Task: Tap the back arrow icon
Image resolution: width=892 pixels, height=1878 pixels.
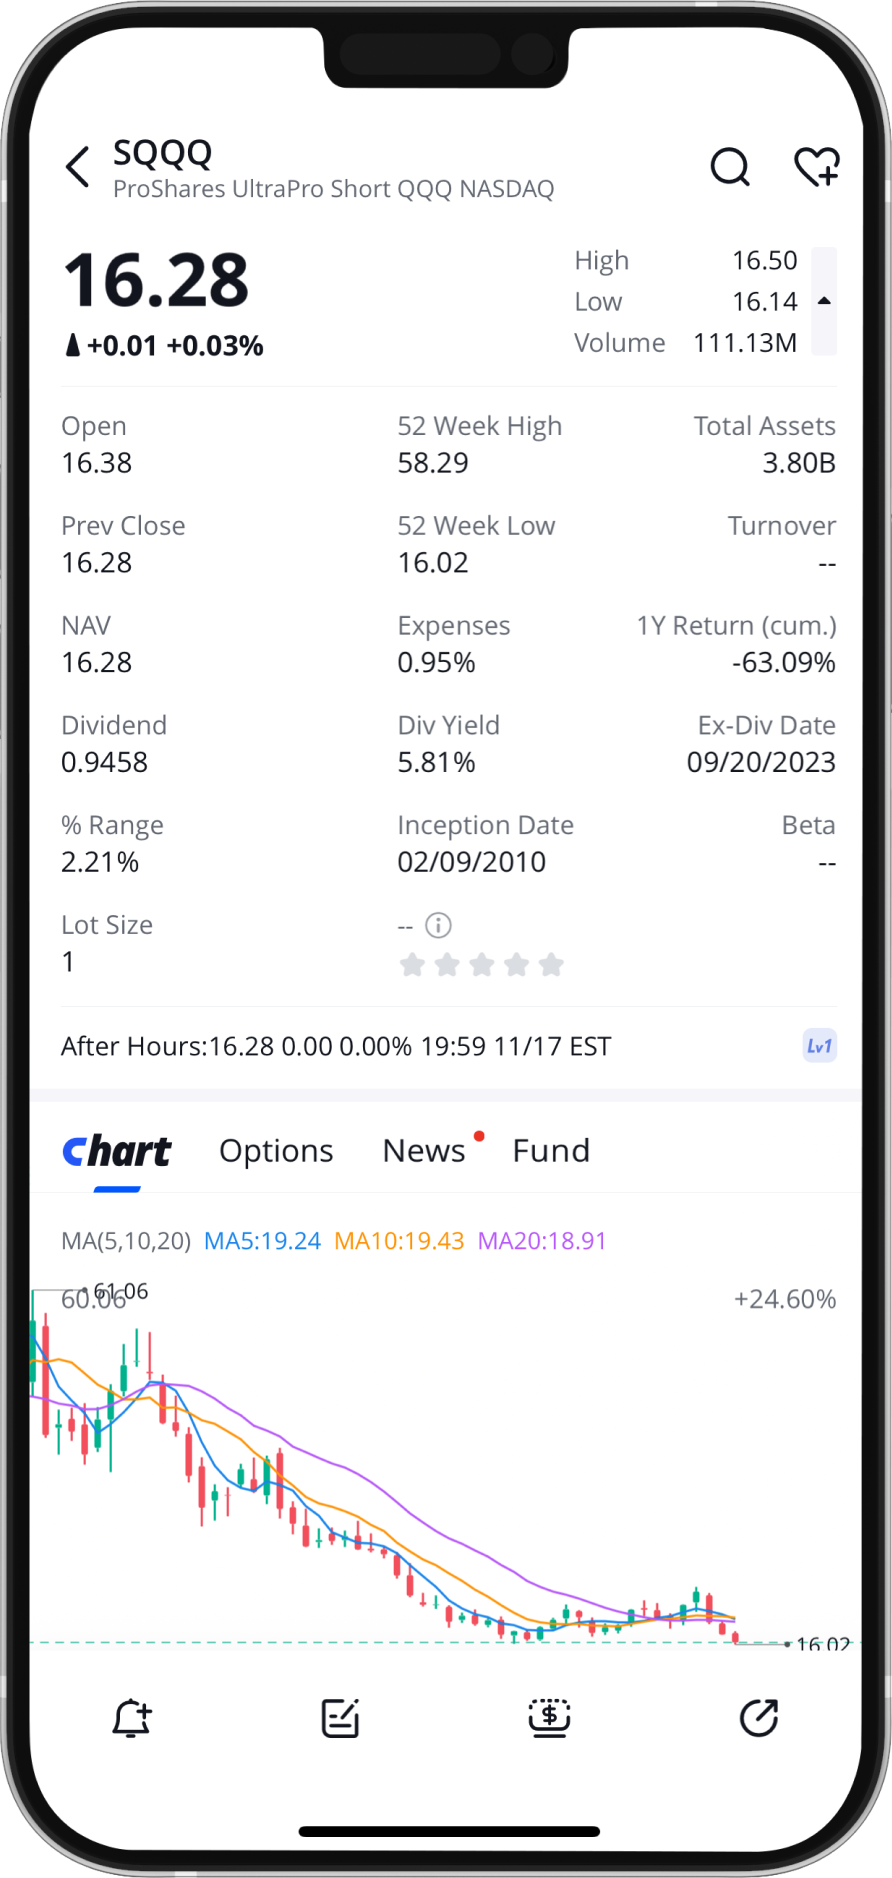Action: pyautogui.click(x=78, y=167)
